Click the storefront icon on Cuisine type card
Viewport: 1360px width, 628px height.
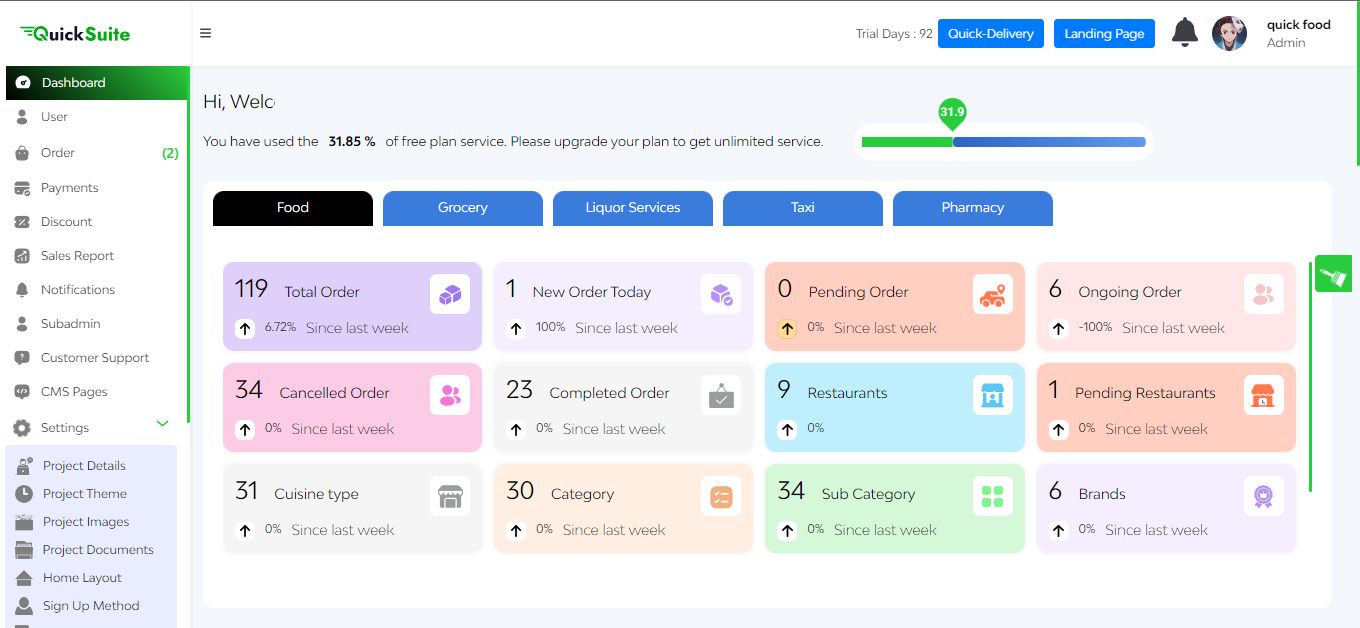[450, 495]
